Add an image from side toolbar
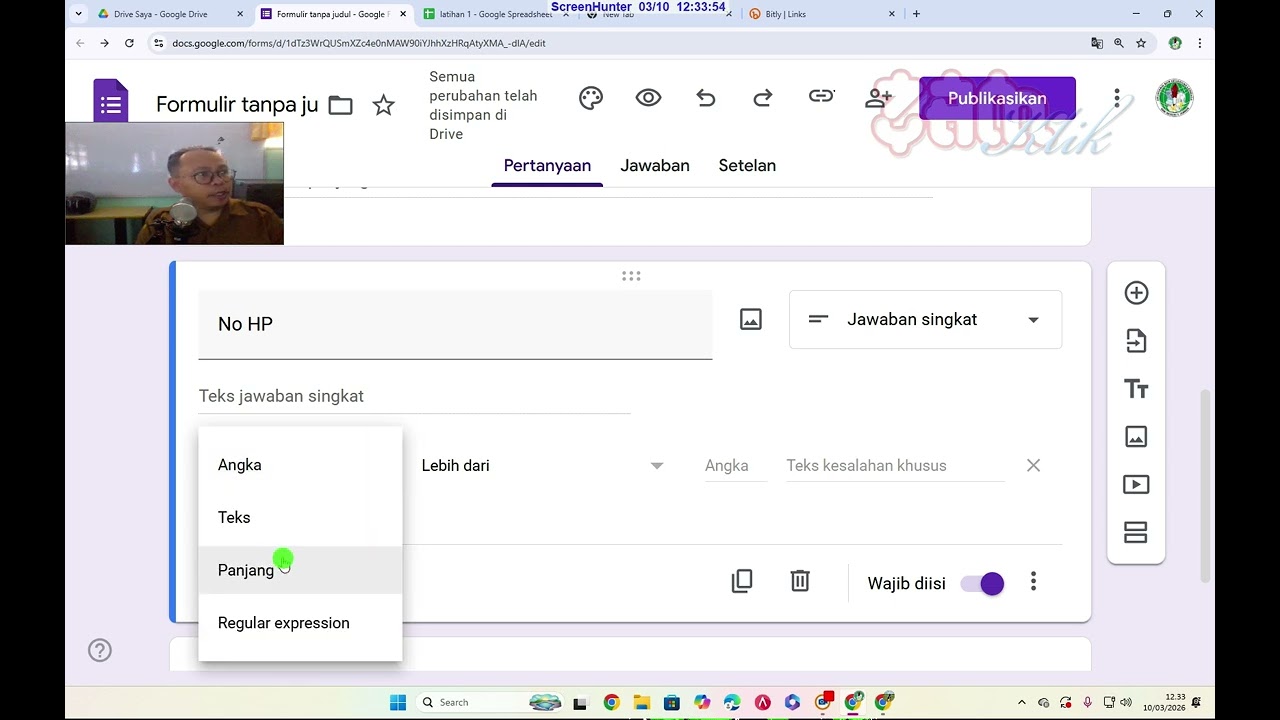This screenshot has height=720, width=1280. [1136, 437]
